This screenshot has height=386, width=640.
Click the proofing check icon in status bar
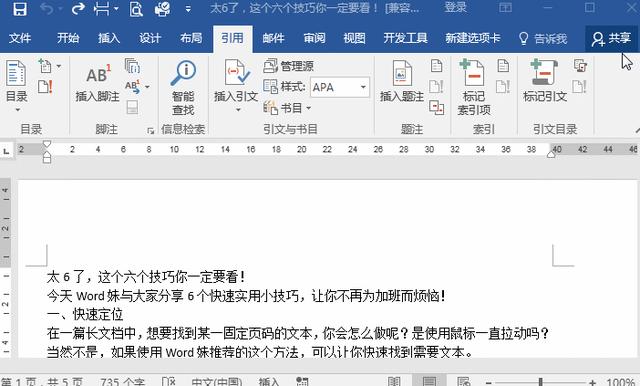168,382
